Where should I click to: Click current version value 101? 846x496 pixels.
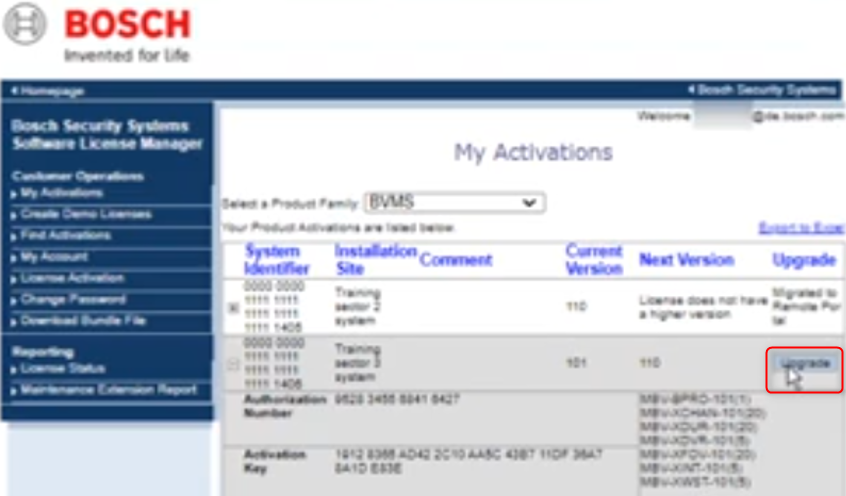576,363
